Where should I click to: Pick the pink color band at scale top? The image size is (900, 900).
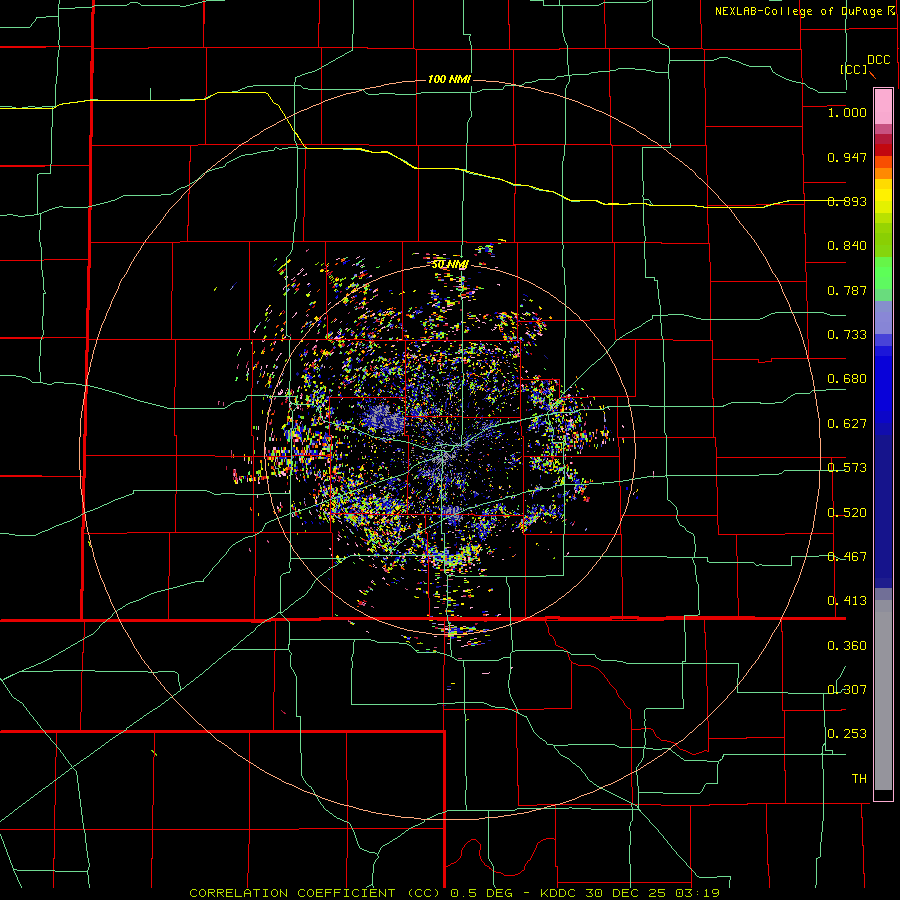coord(883,106)
